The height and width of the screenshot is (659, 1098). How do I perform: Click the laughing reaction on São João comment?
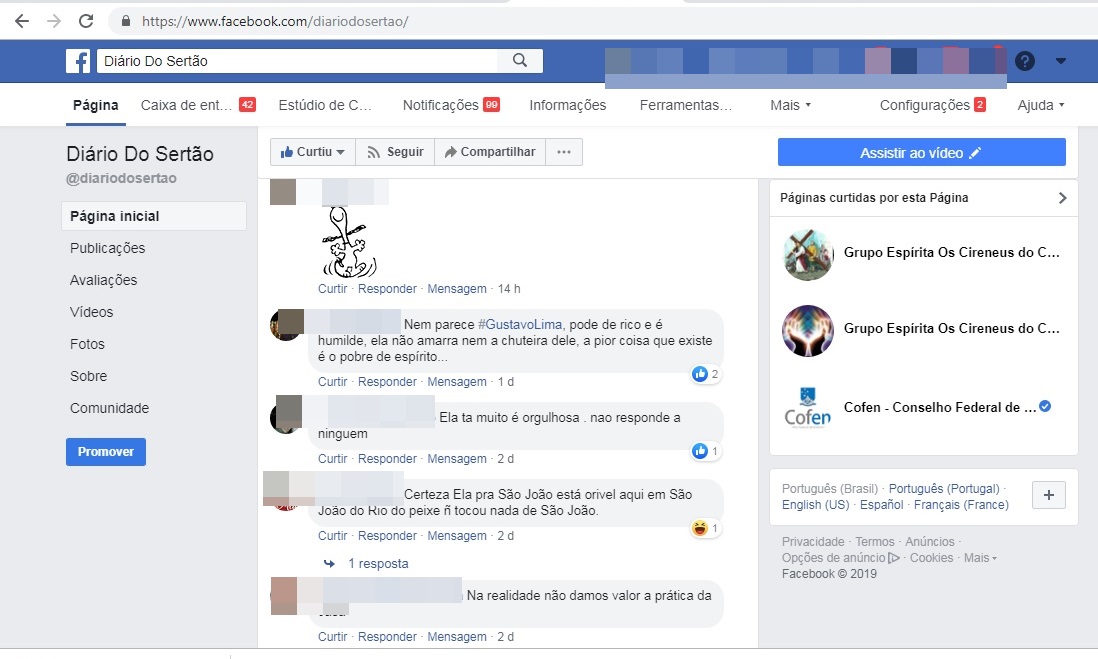(699, 528)
